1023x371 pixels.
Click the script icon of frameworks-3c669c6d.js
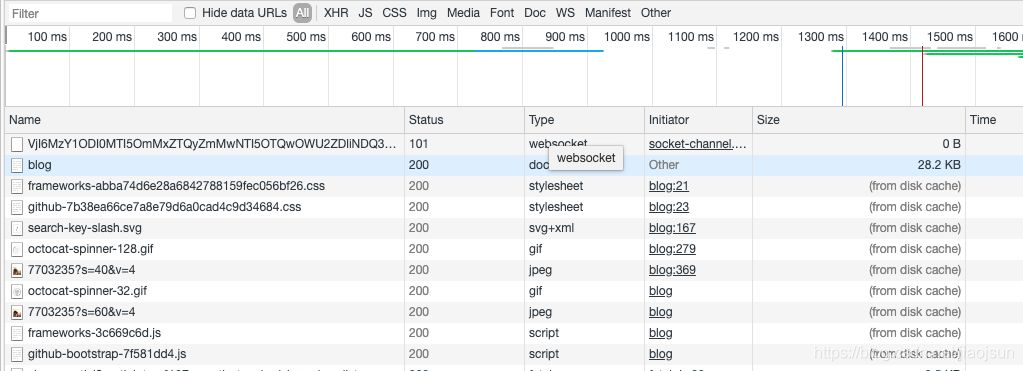[17, 333]
